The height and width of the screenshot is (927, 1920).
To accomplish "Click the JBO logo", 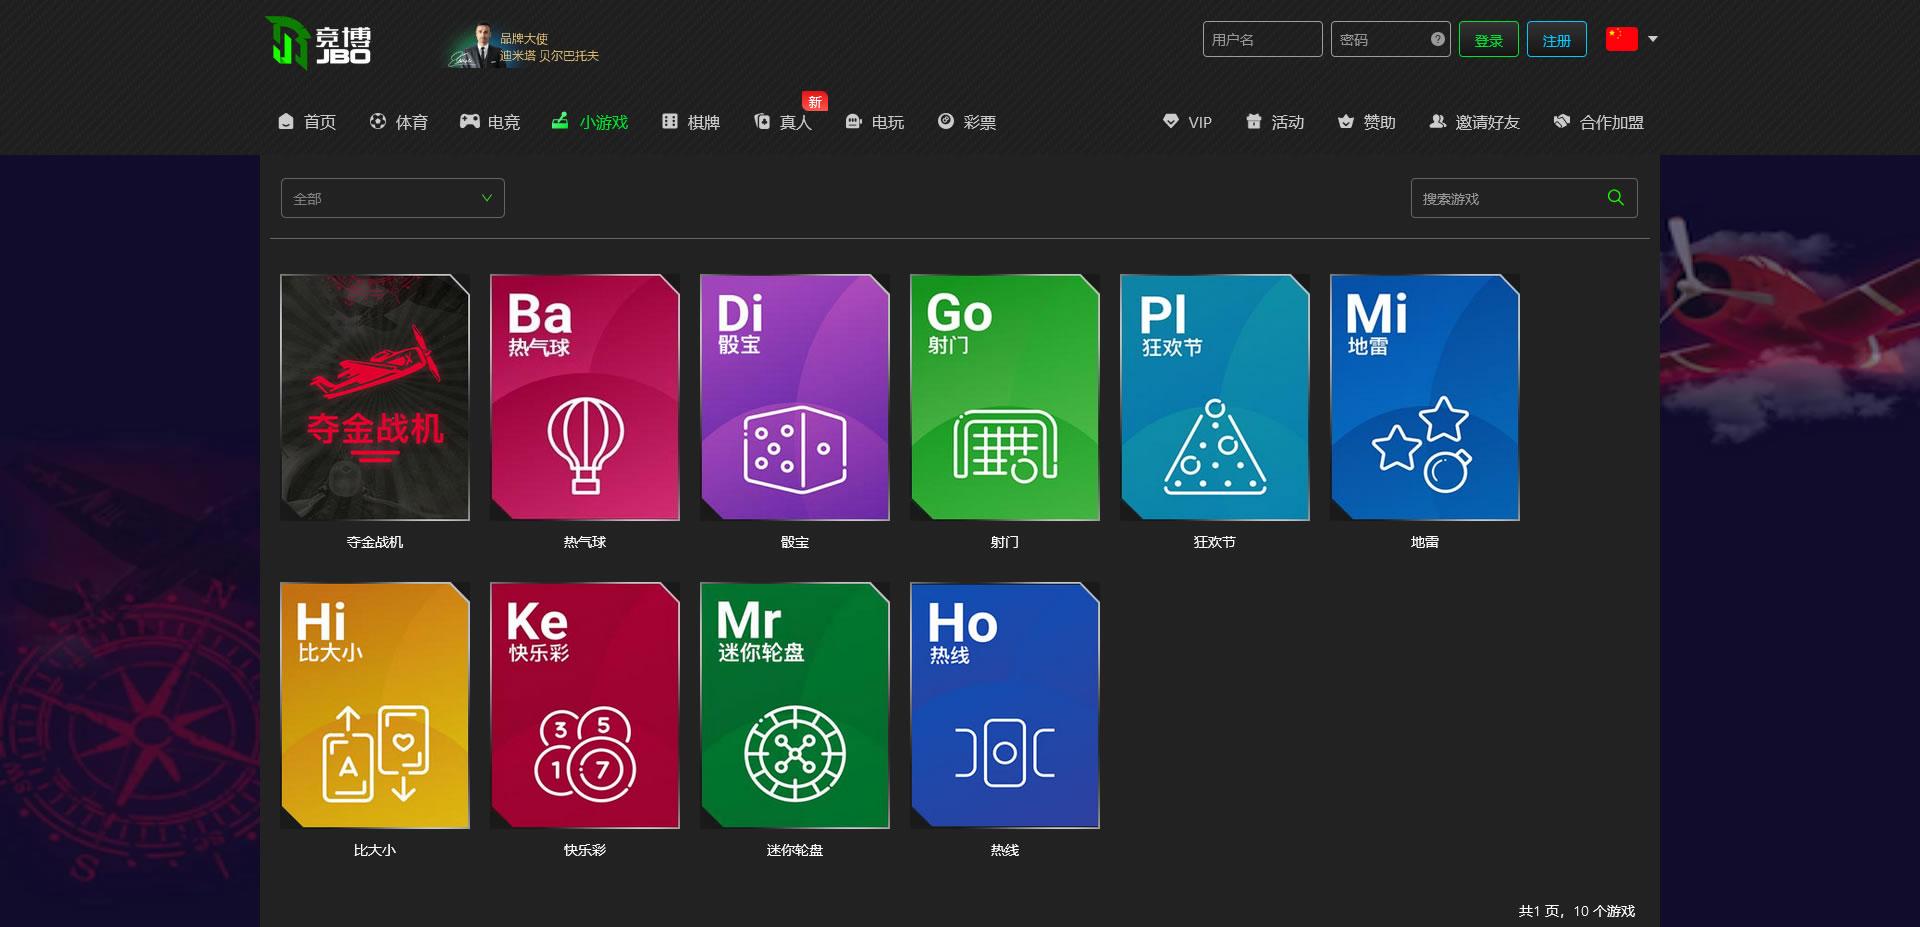I will pos(318,43).
